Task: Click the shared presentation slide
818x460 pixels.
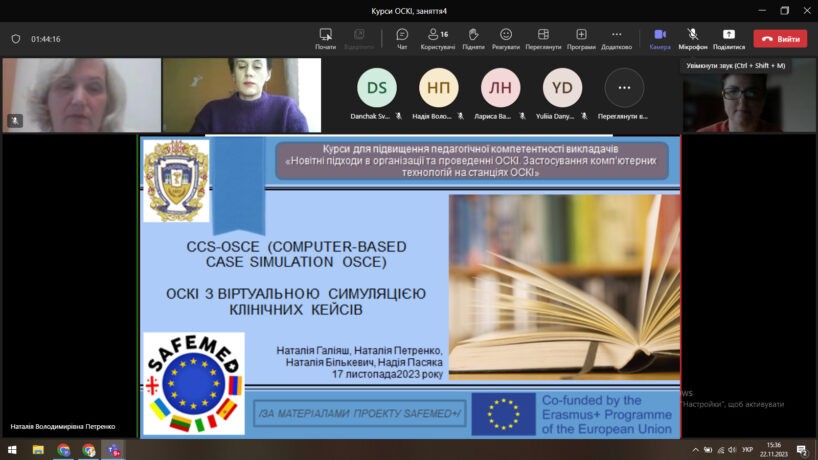Action: click(x=410, y=286)
